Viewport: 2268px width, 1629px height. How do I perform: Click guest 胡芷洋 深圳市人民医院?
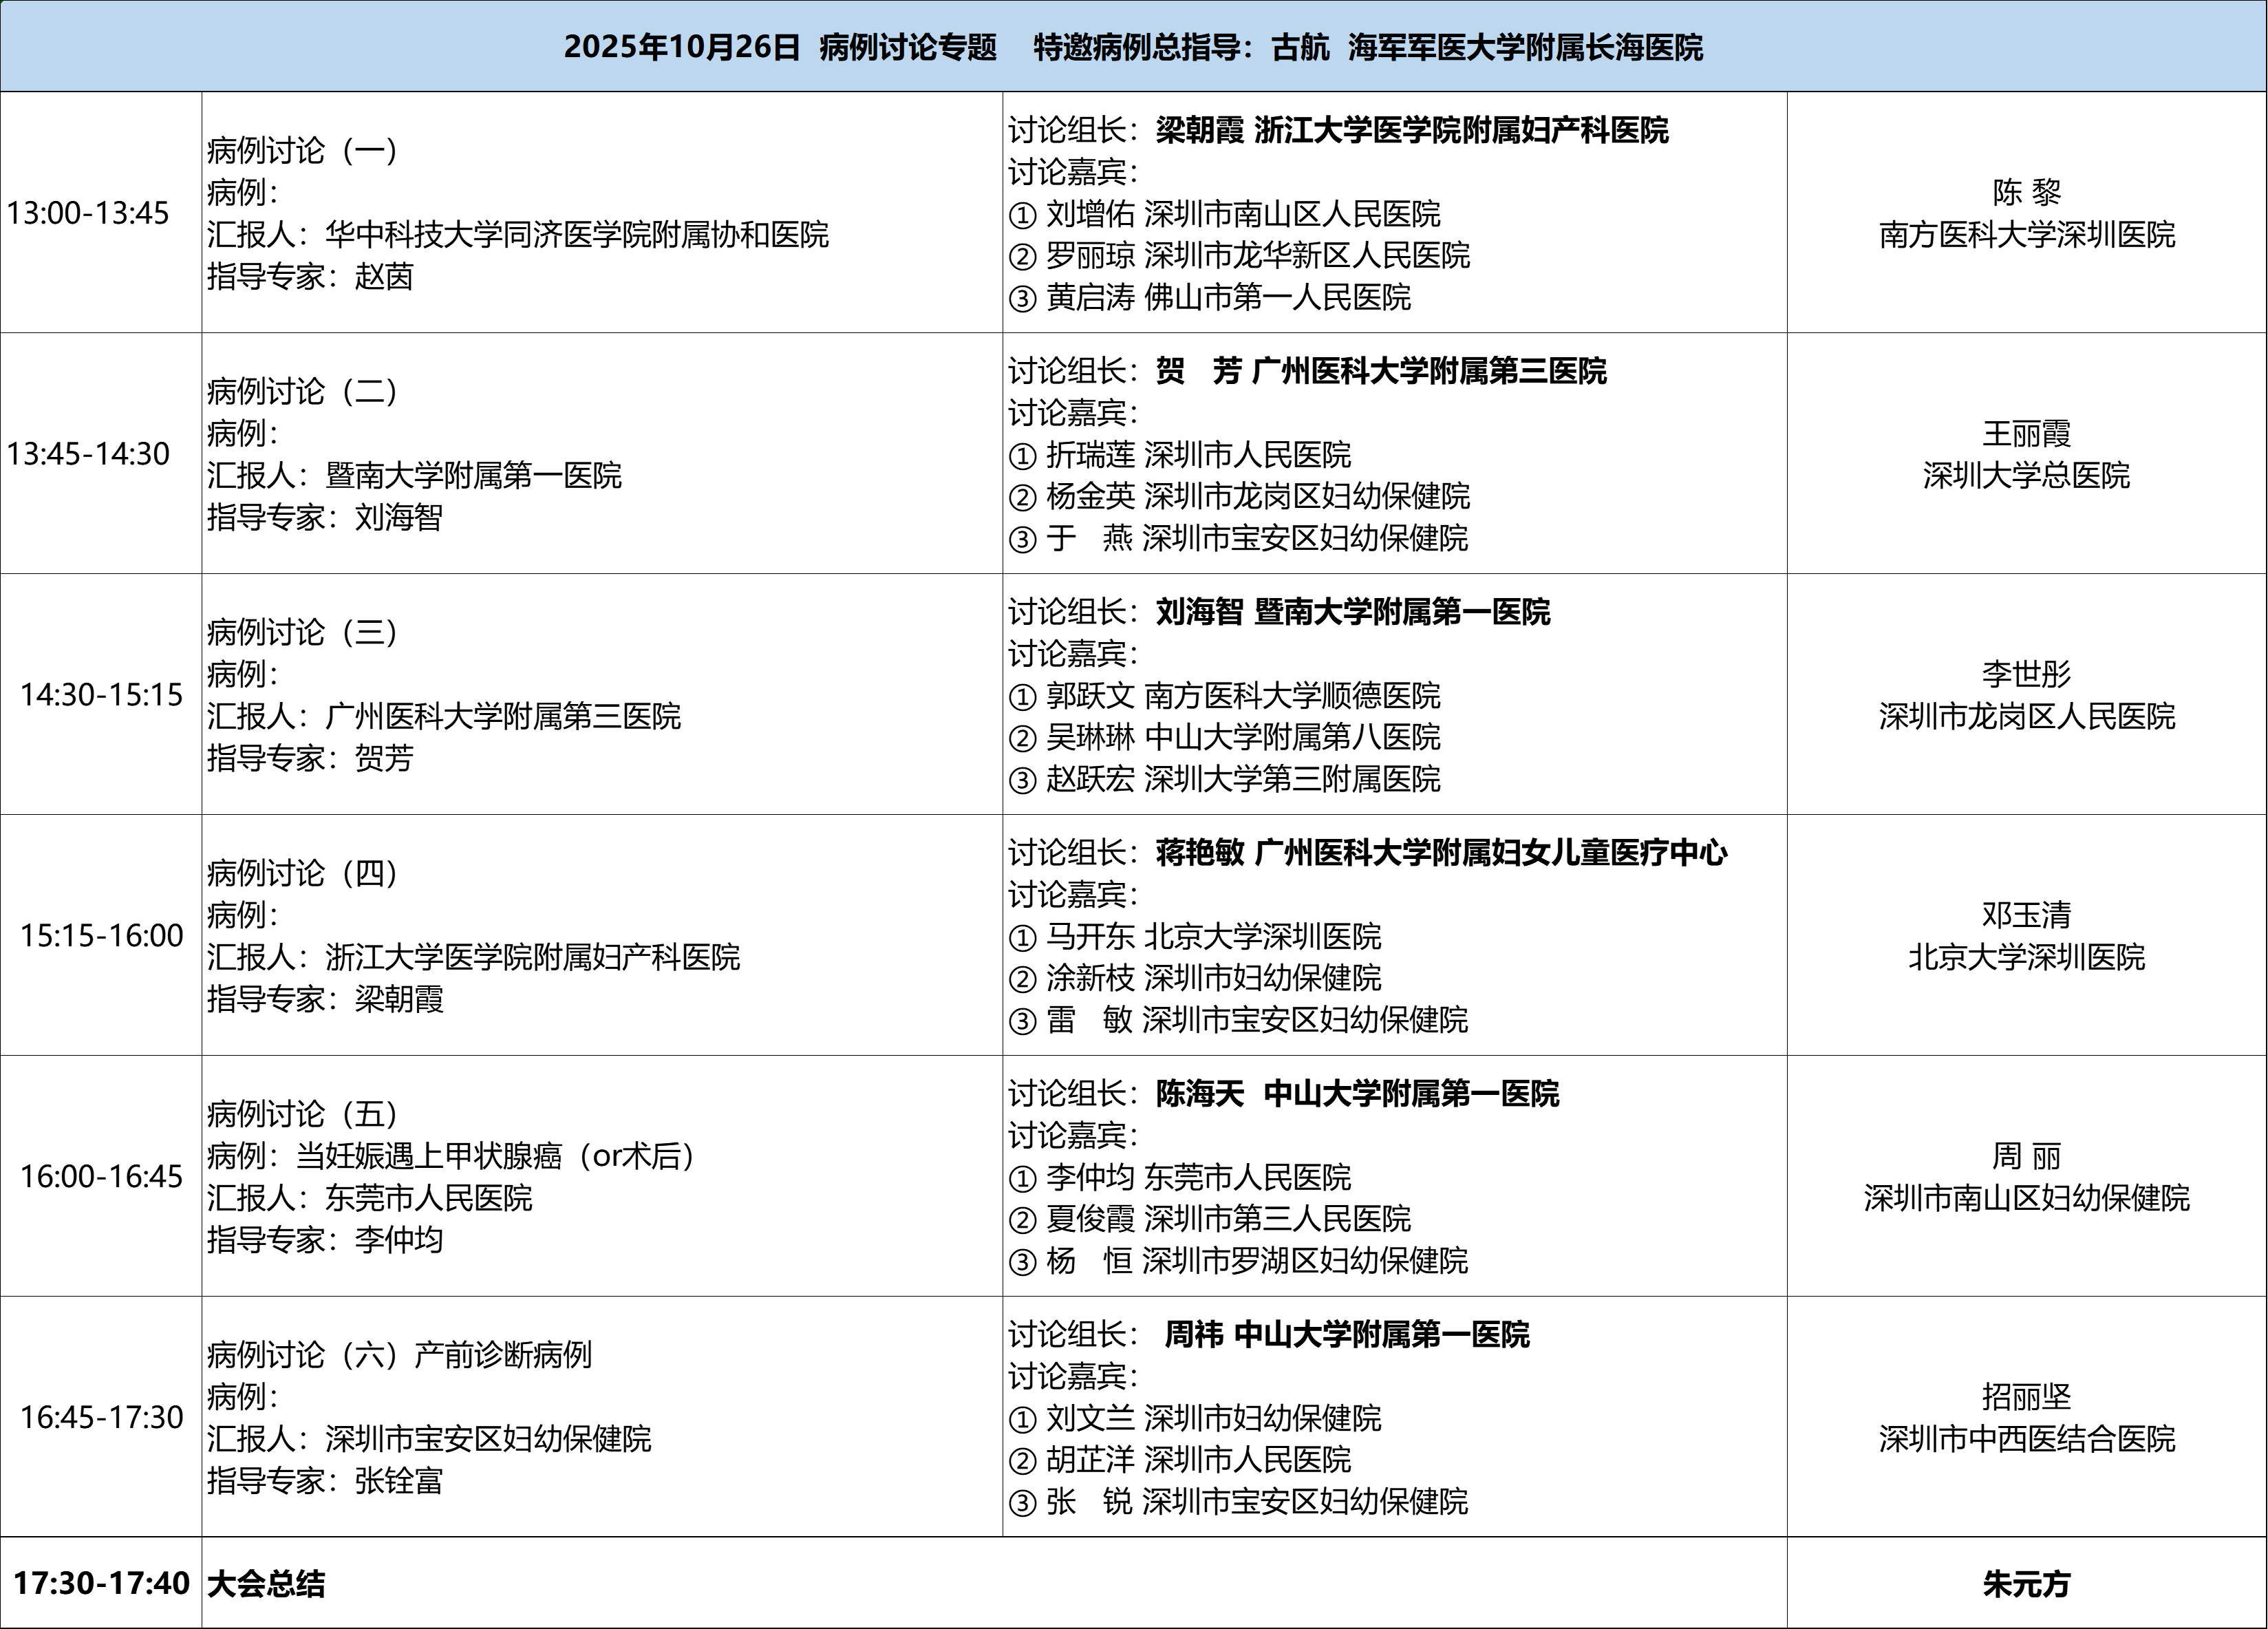coord(1180,1460)
